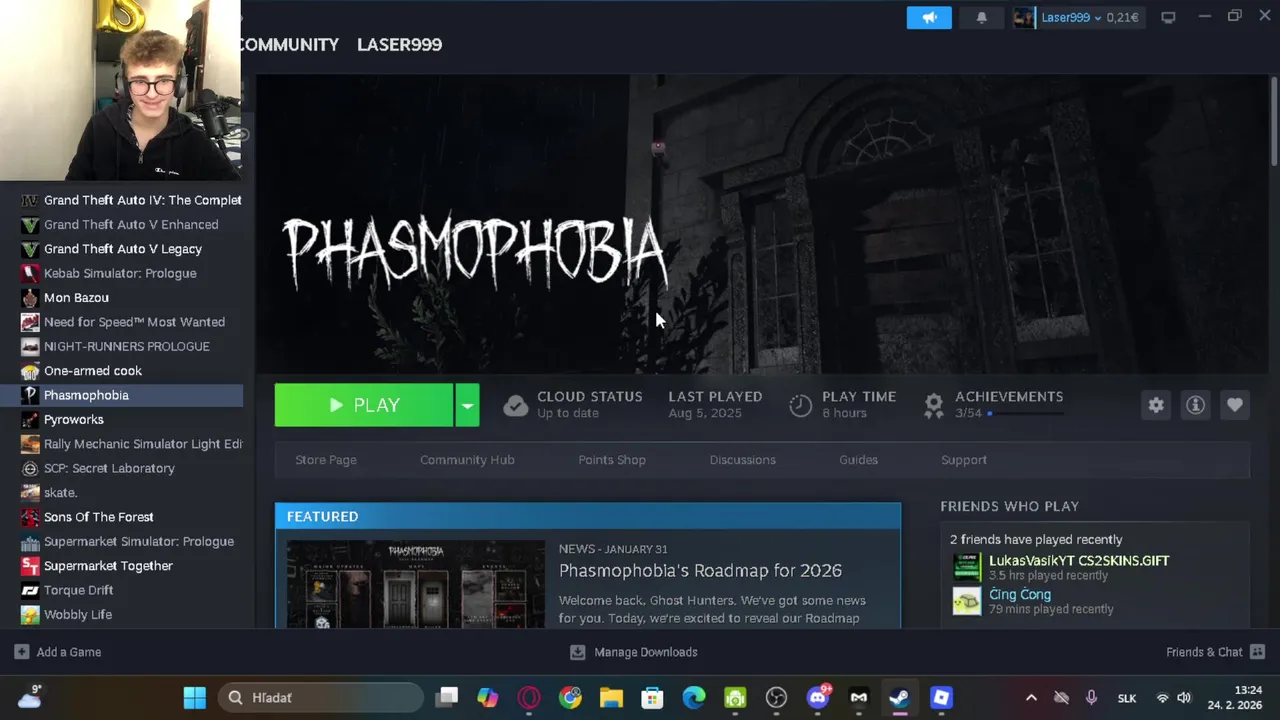Select Torque Drift in the library
This screenshot has width=1280, height=720.
click(x=78, y=590)
